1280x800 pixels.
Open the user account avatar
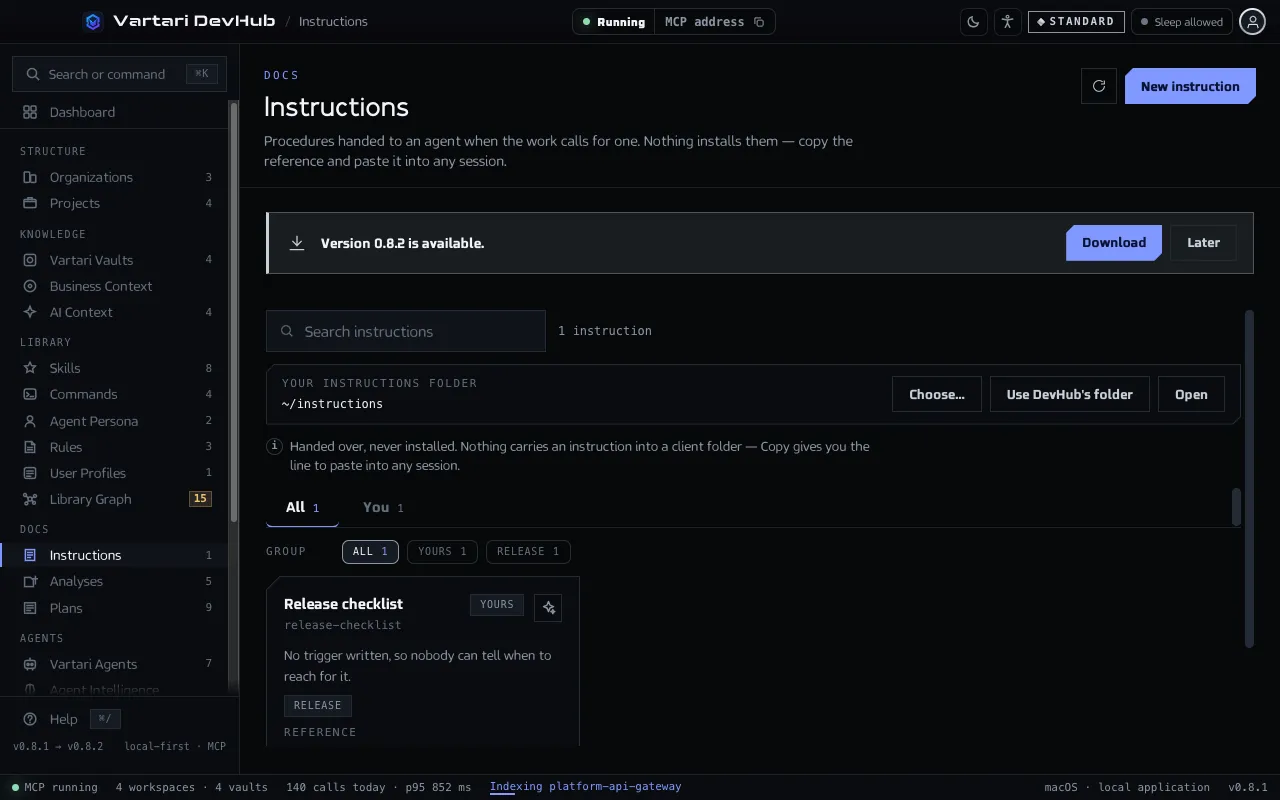pyautogui.click(x=1252, y=21)
